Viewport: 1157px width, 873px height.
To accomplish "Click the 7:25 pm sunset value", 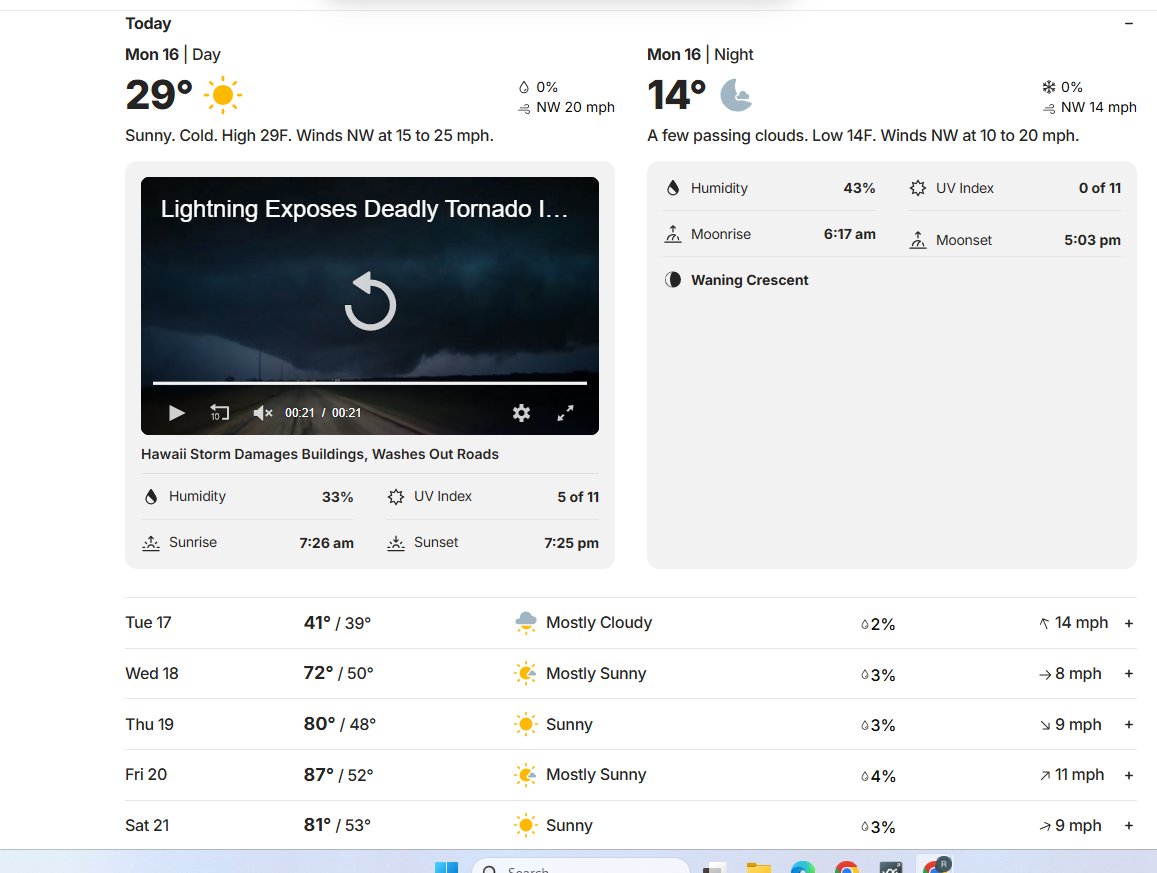I will [x=571, y=543].
